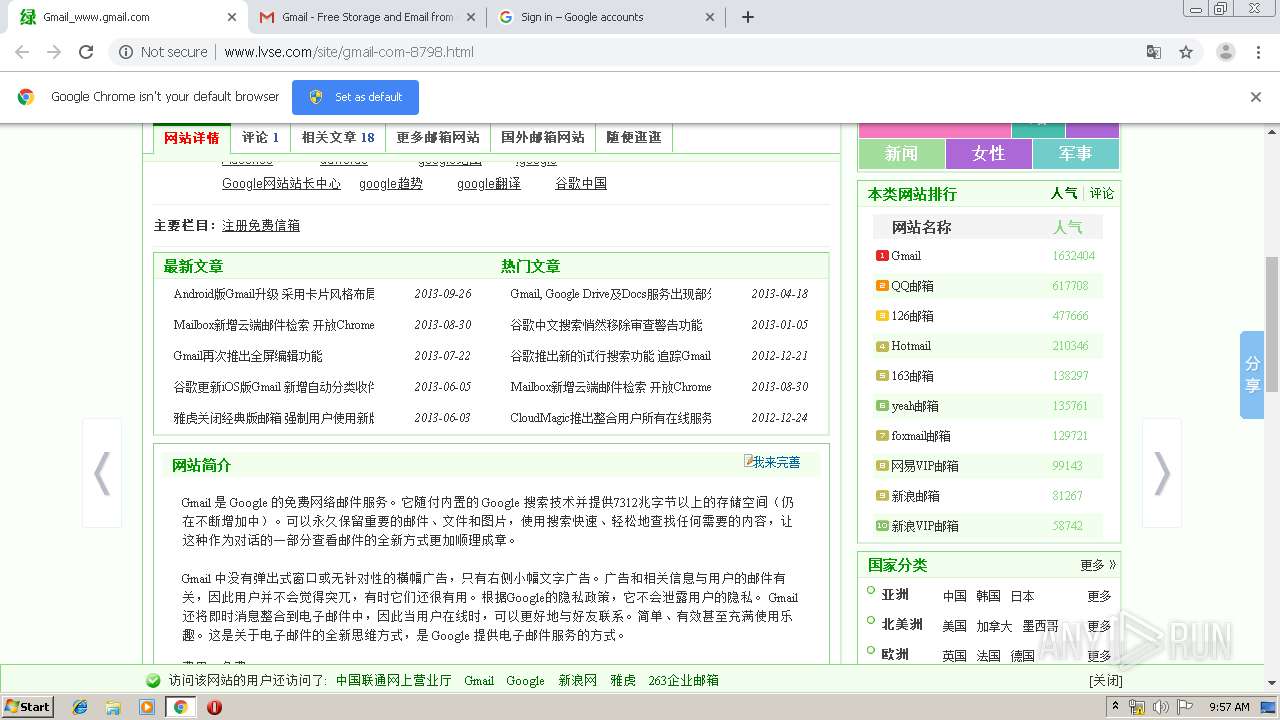Click the 我来完善 edit icon link
Image resolution: width=1280 pixels, height=720 pixels.
click(772, 462)
